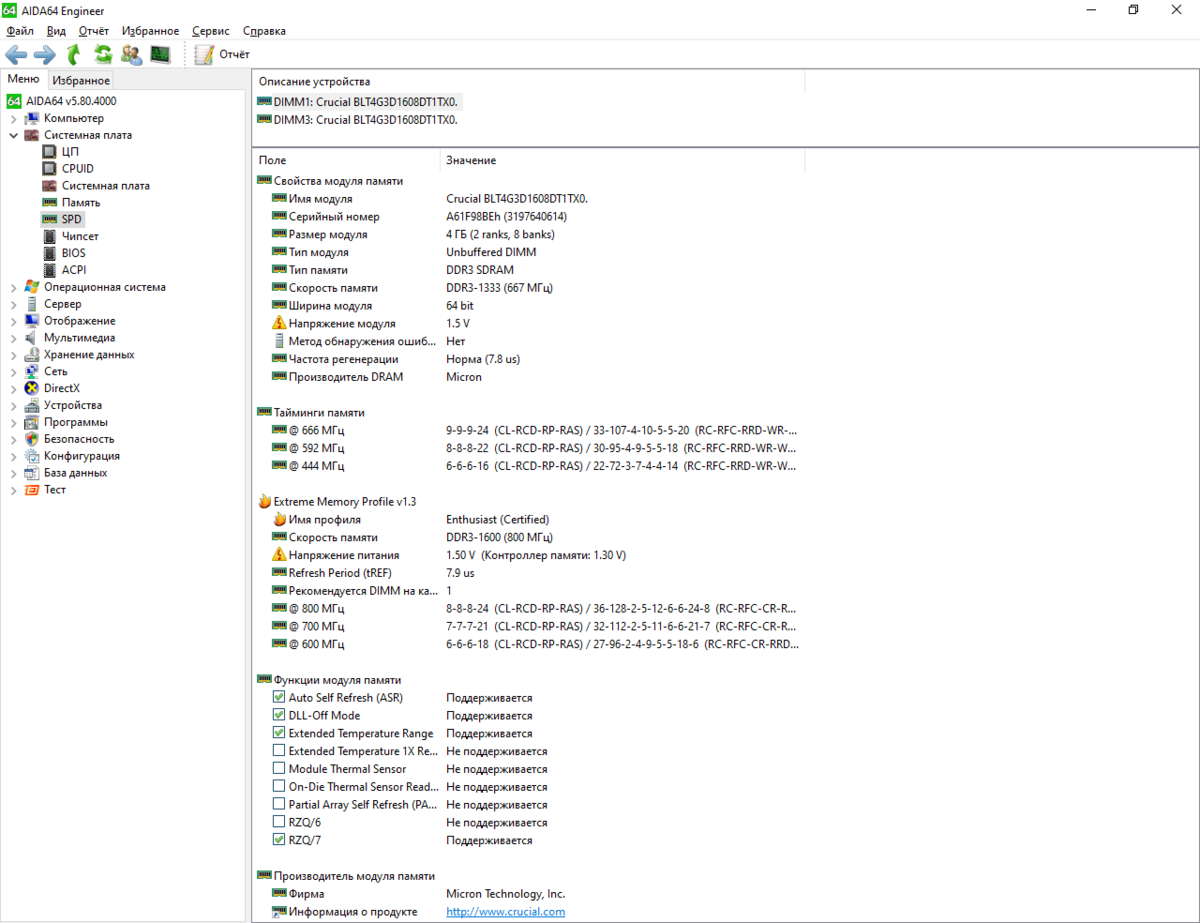Open the users icon in the toolbar
Screen dimensions: 1200x923
coord(131,54)
